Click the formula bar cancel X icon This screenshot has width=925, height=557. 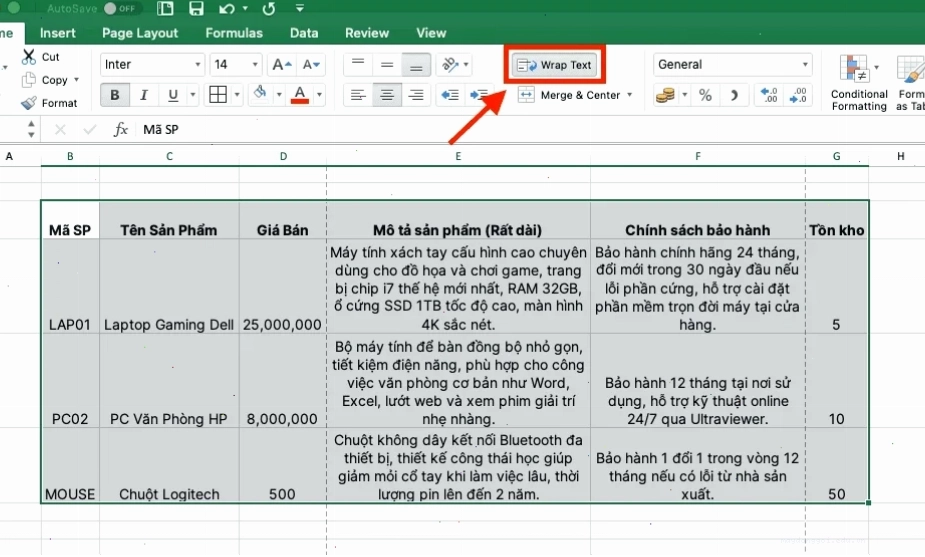[60, 129]
